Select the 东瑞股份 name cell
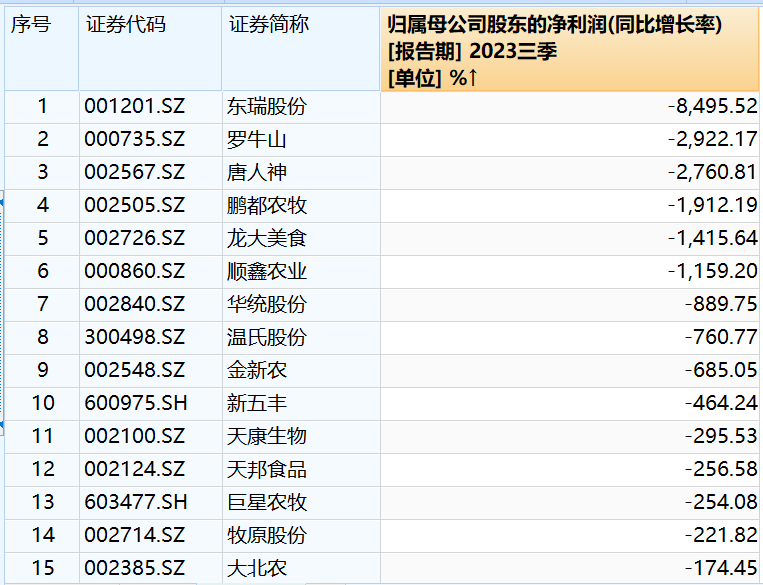Screen dimensions: 763x585 tap(301, 107)
